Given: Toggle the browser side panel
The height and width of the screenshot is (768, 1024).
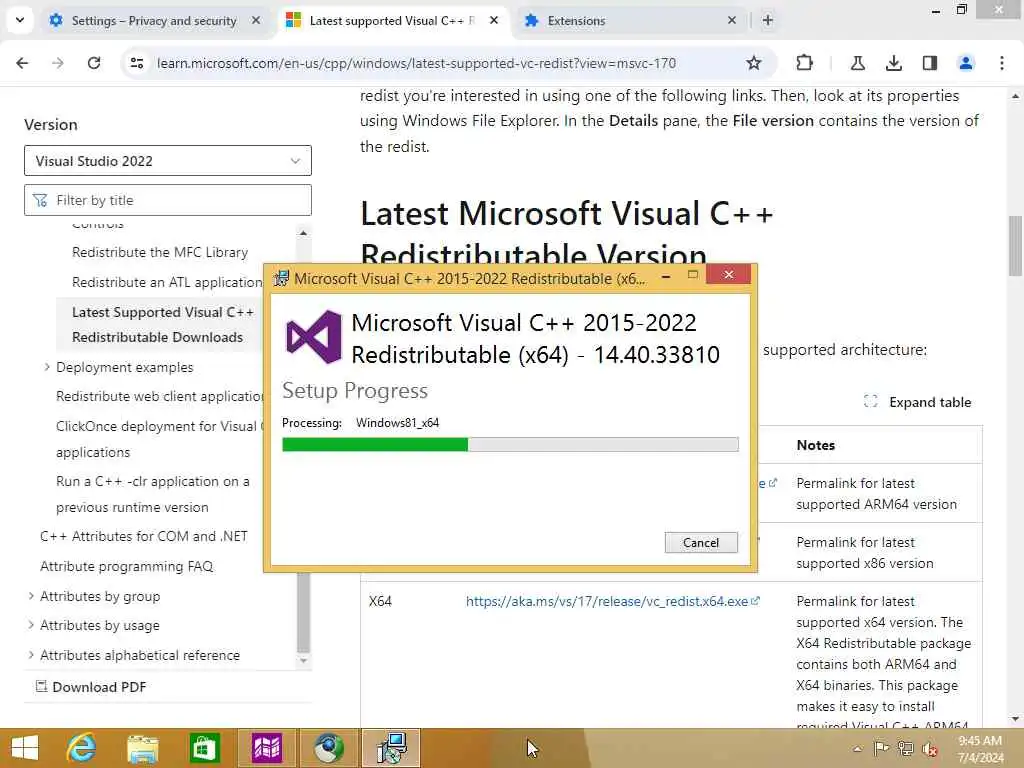Looking at the screenshot, I should [929, 63].
